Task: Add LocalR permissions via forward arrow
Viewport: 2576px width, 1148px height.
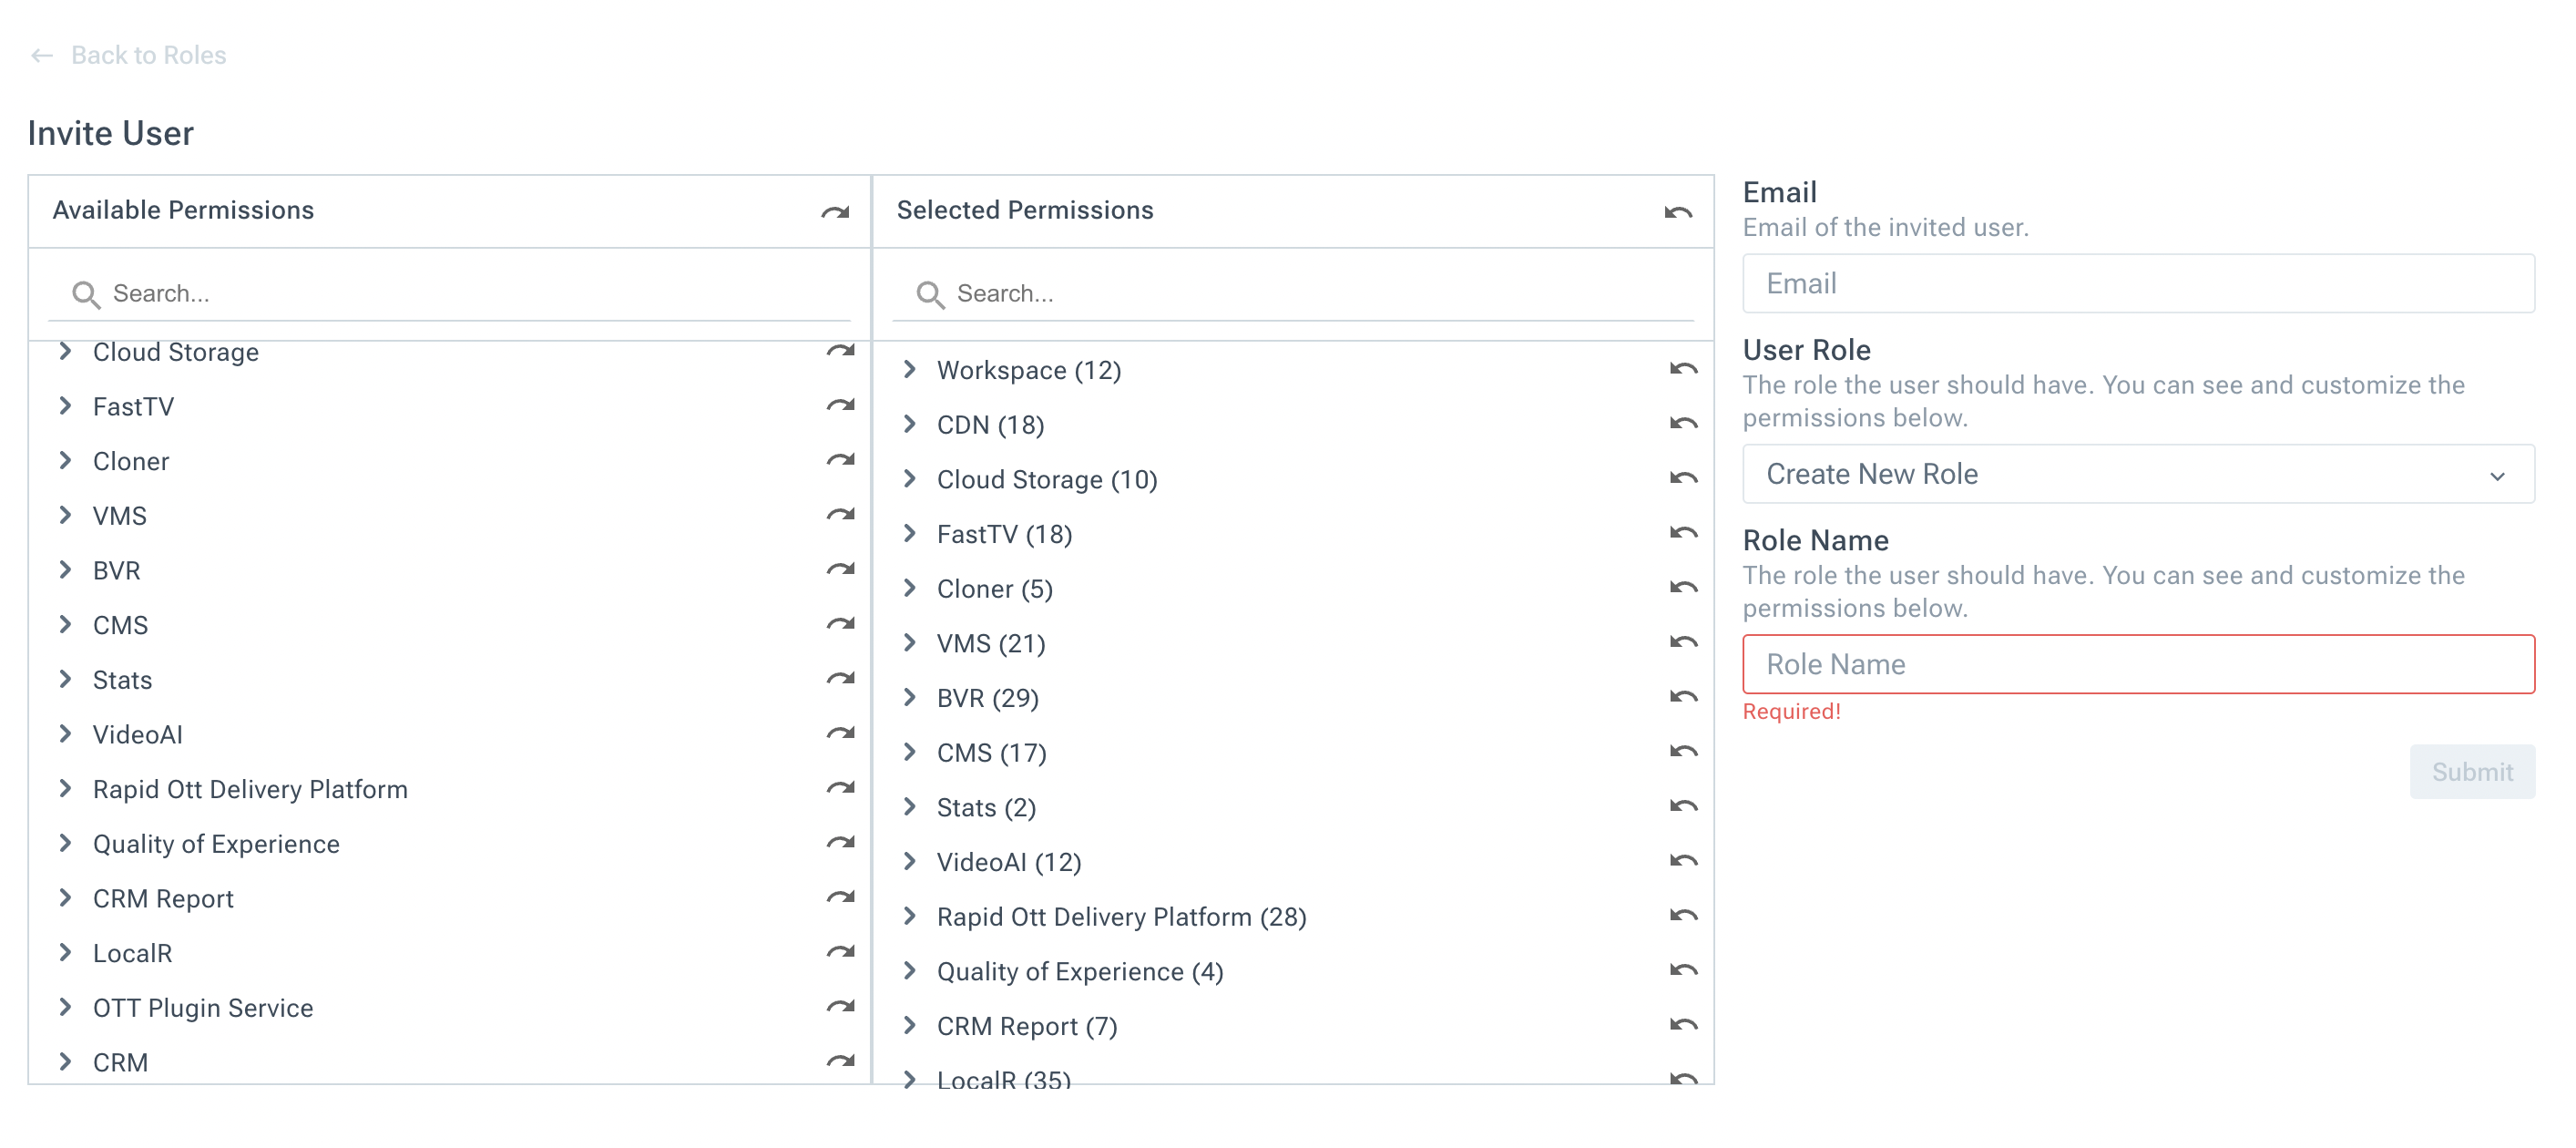Action: click(x=840, y=953)
